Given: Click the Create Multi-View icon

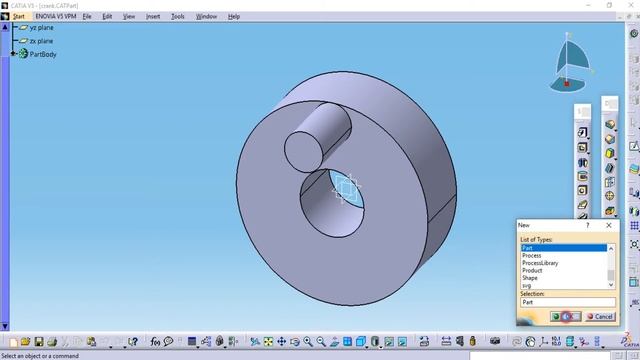Looking at the screenshot, I should point(347,342).
